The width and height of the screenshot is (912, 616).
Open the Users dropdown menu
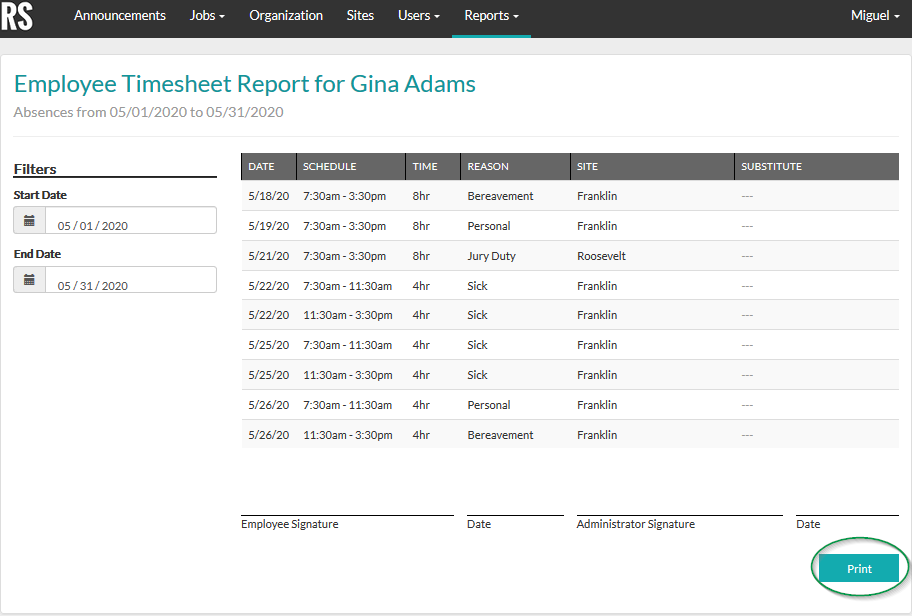click(418, 16)
